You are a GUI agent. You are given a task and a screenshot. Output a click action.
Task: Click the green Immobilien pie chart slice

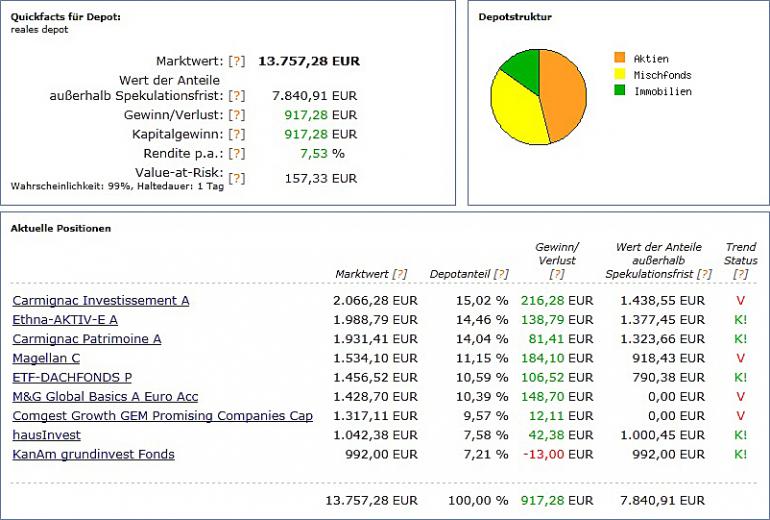(x=523, y=66)
